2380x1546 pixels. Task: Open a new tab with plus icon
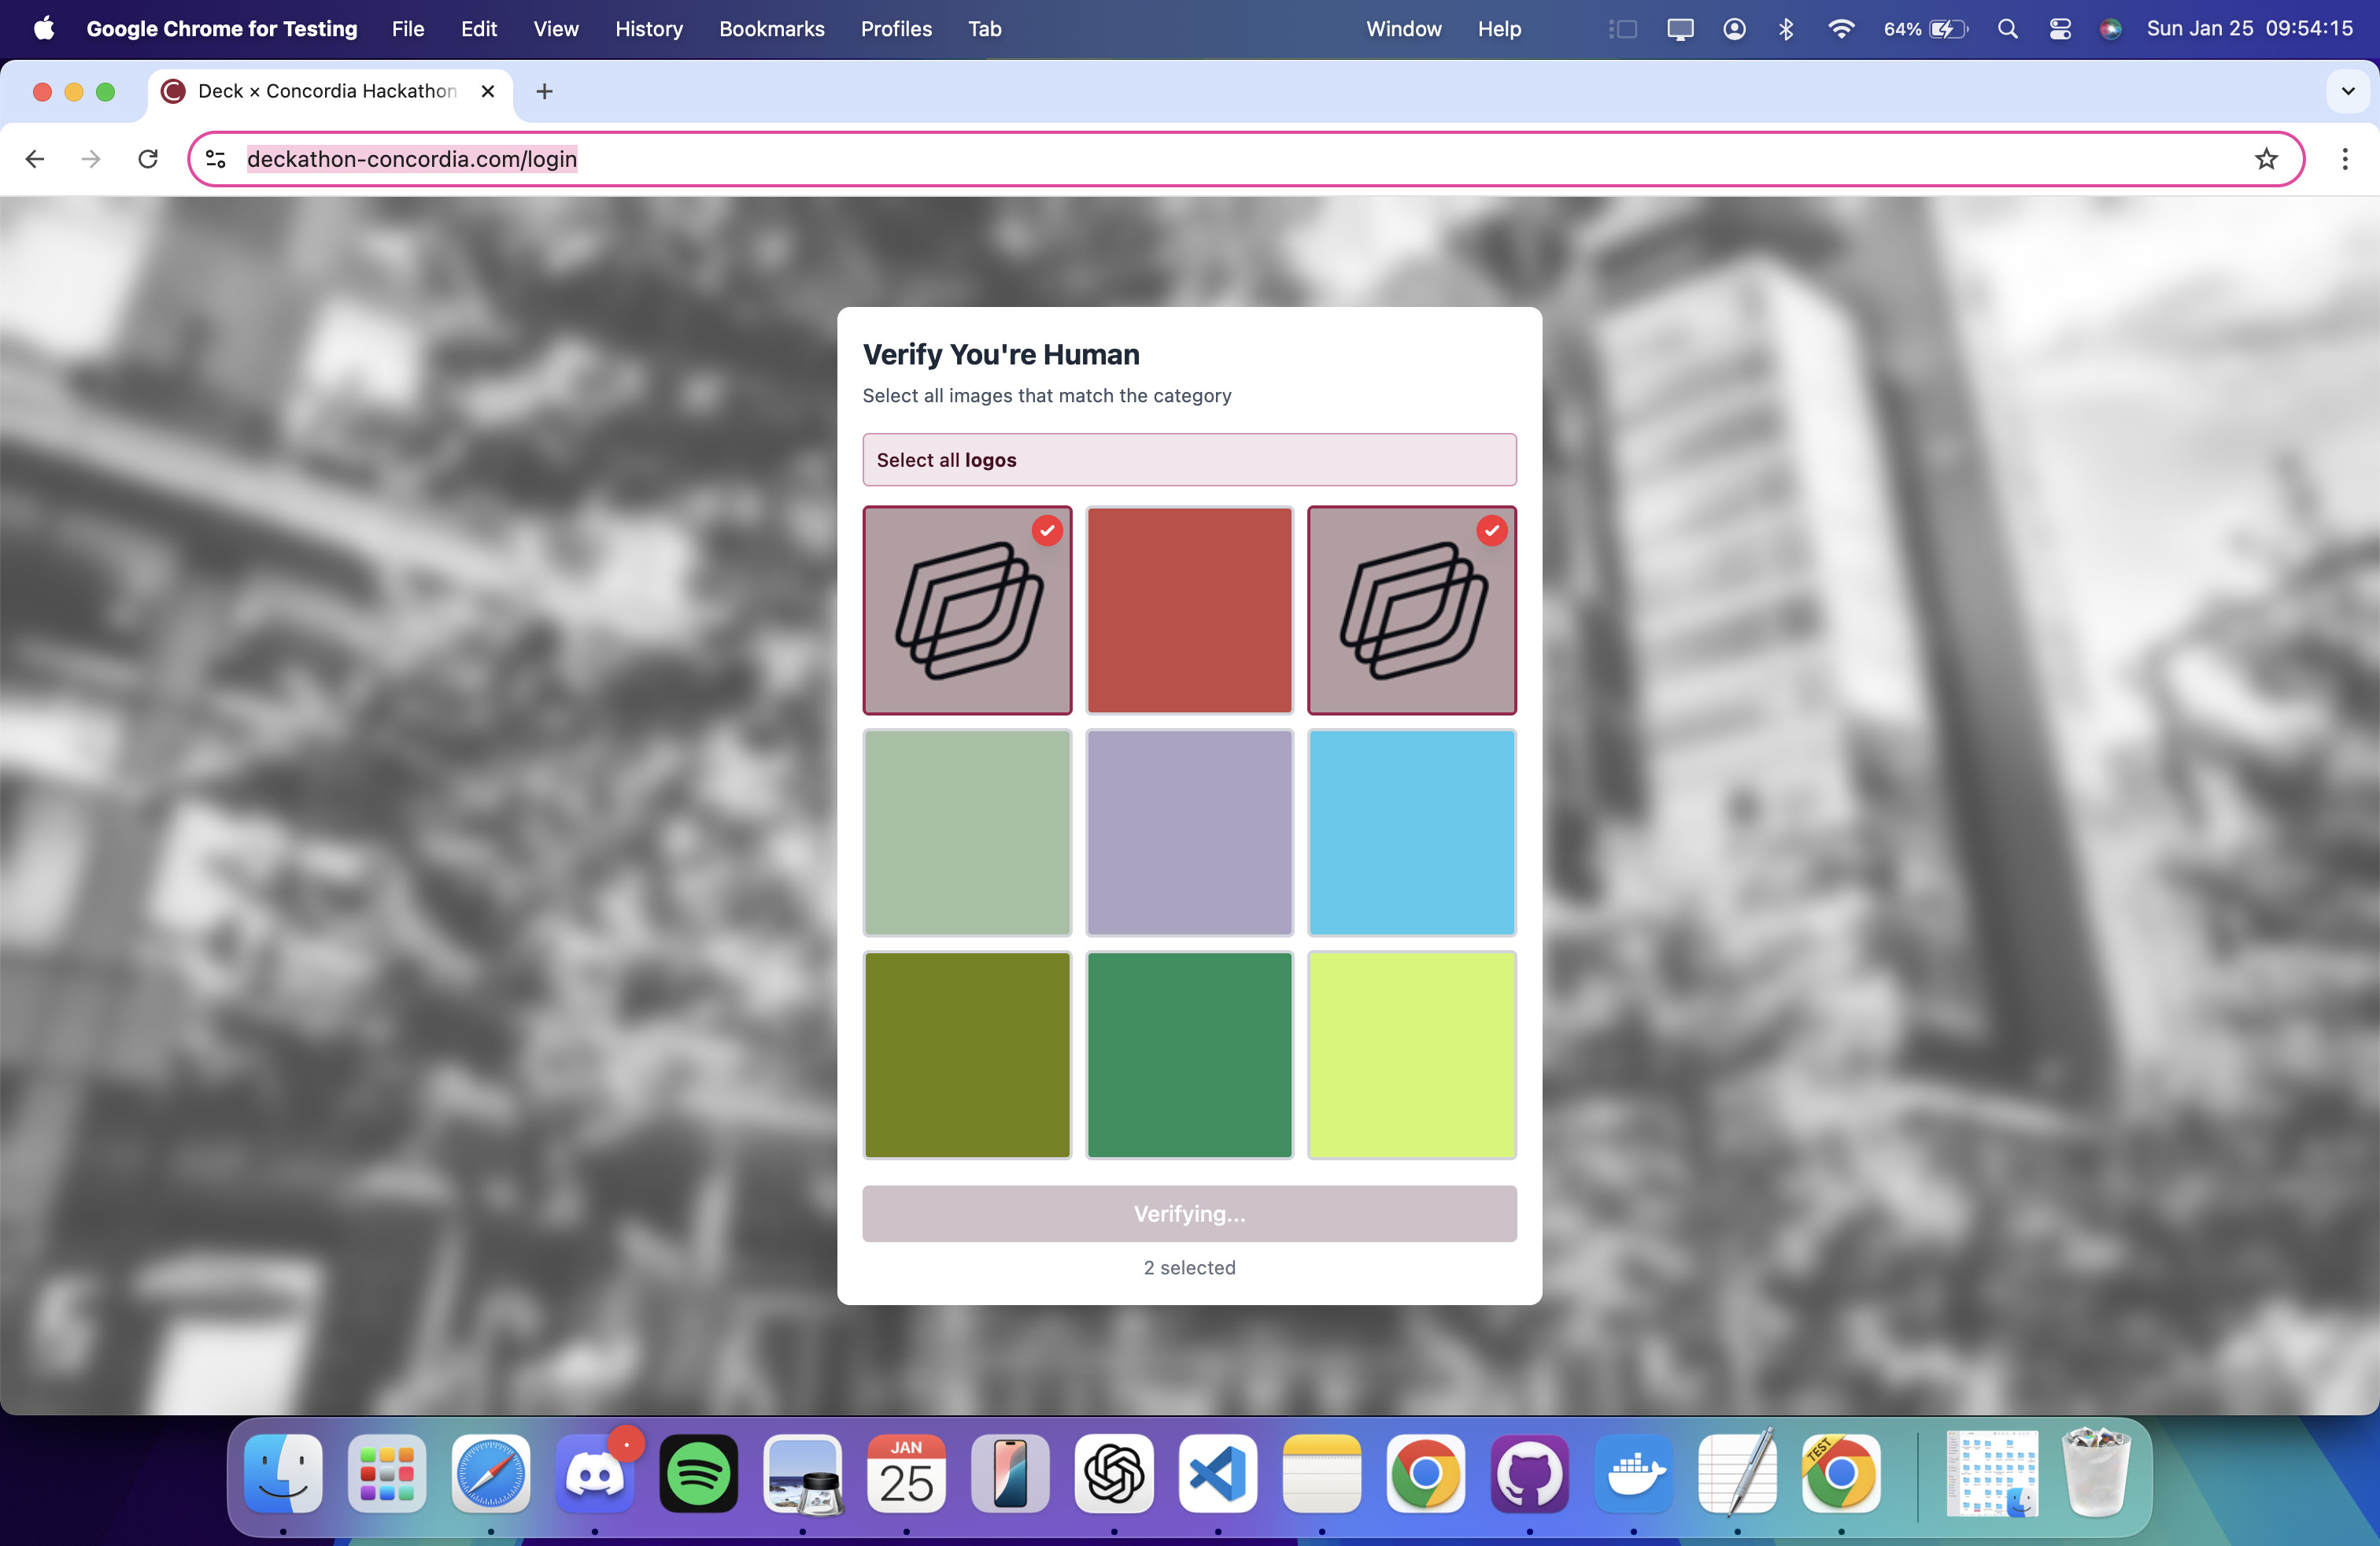click(544, 91)
